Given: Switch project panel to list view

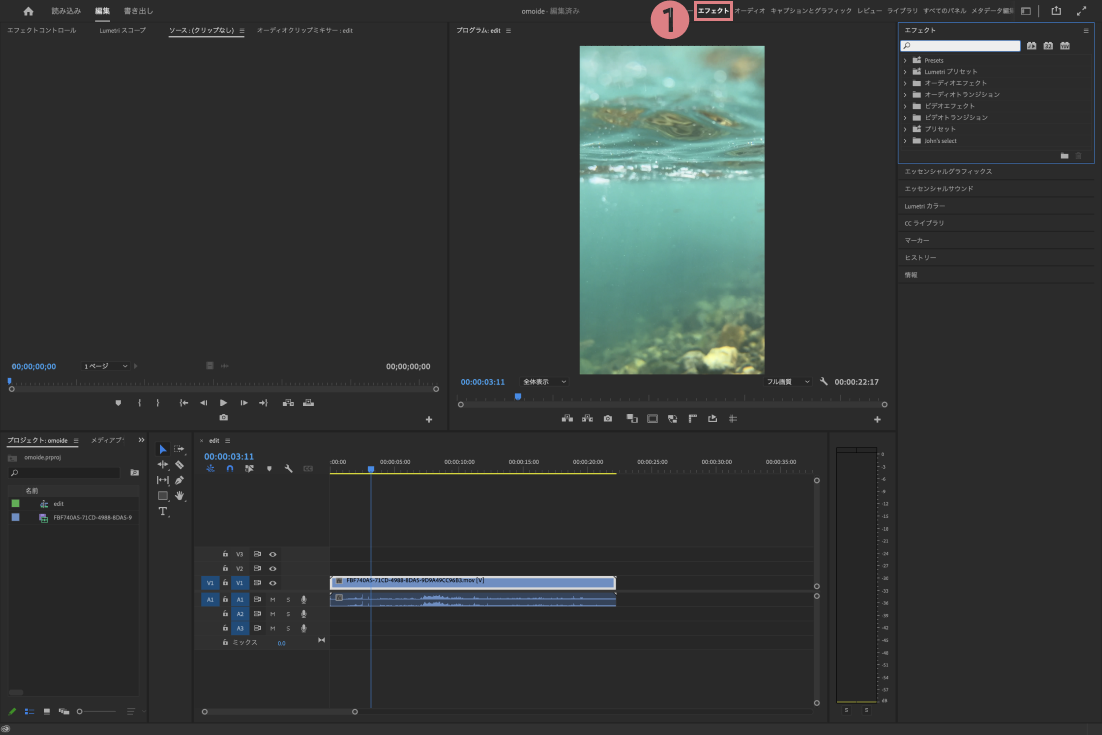Looking at the screenshot, I should tap(29, 711).
